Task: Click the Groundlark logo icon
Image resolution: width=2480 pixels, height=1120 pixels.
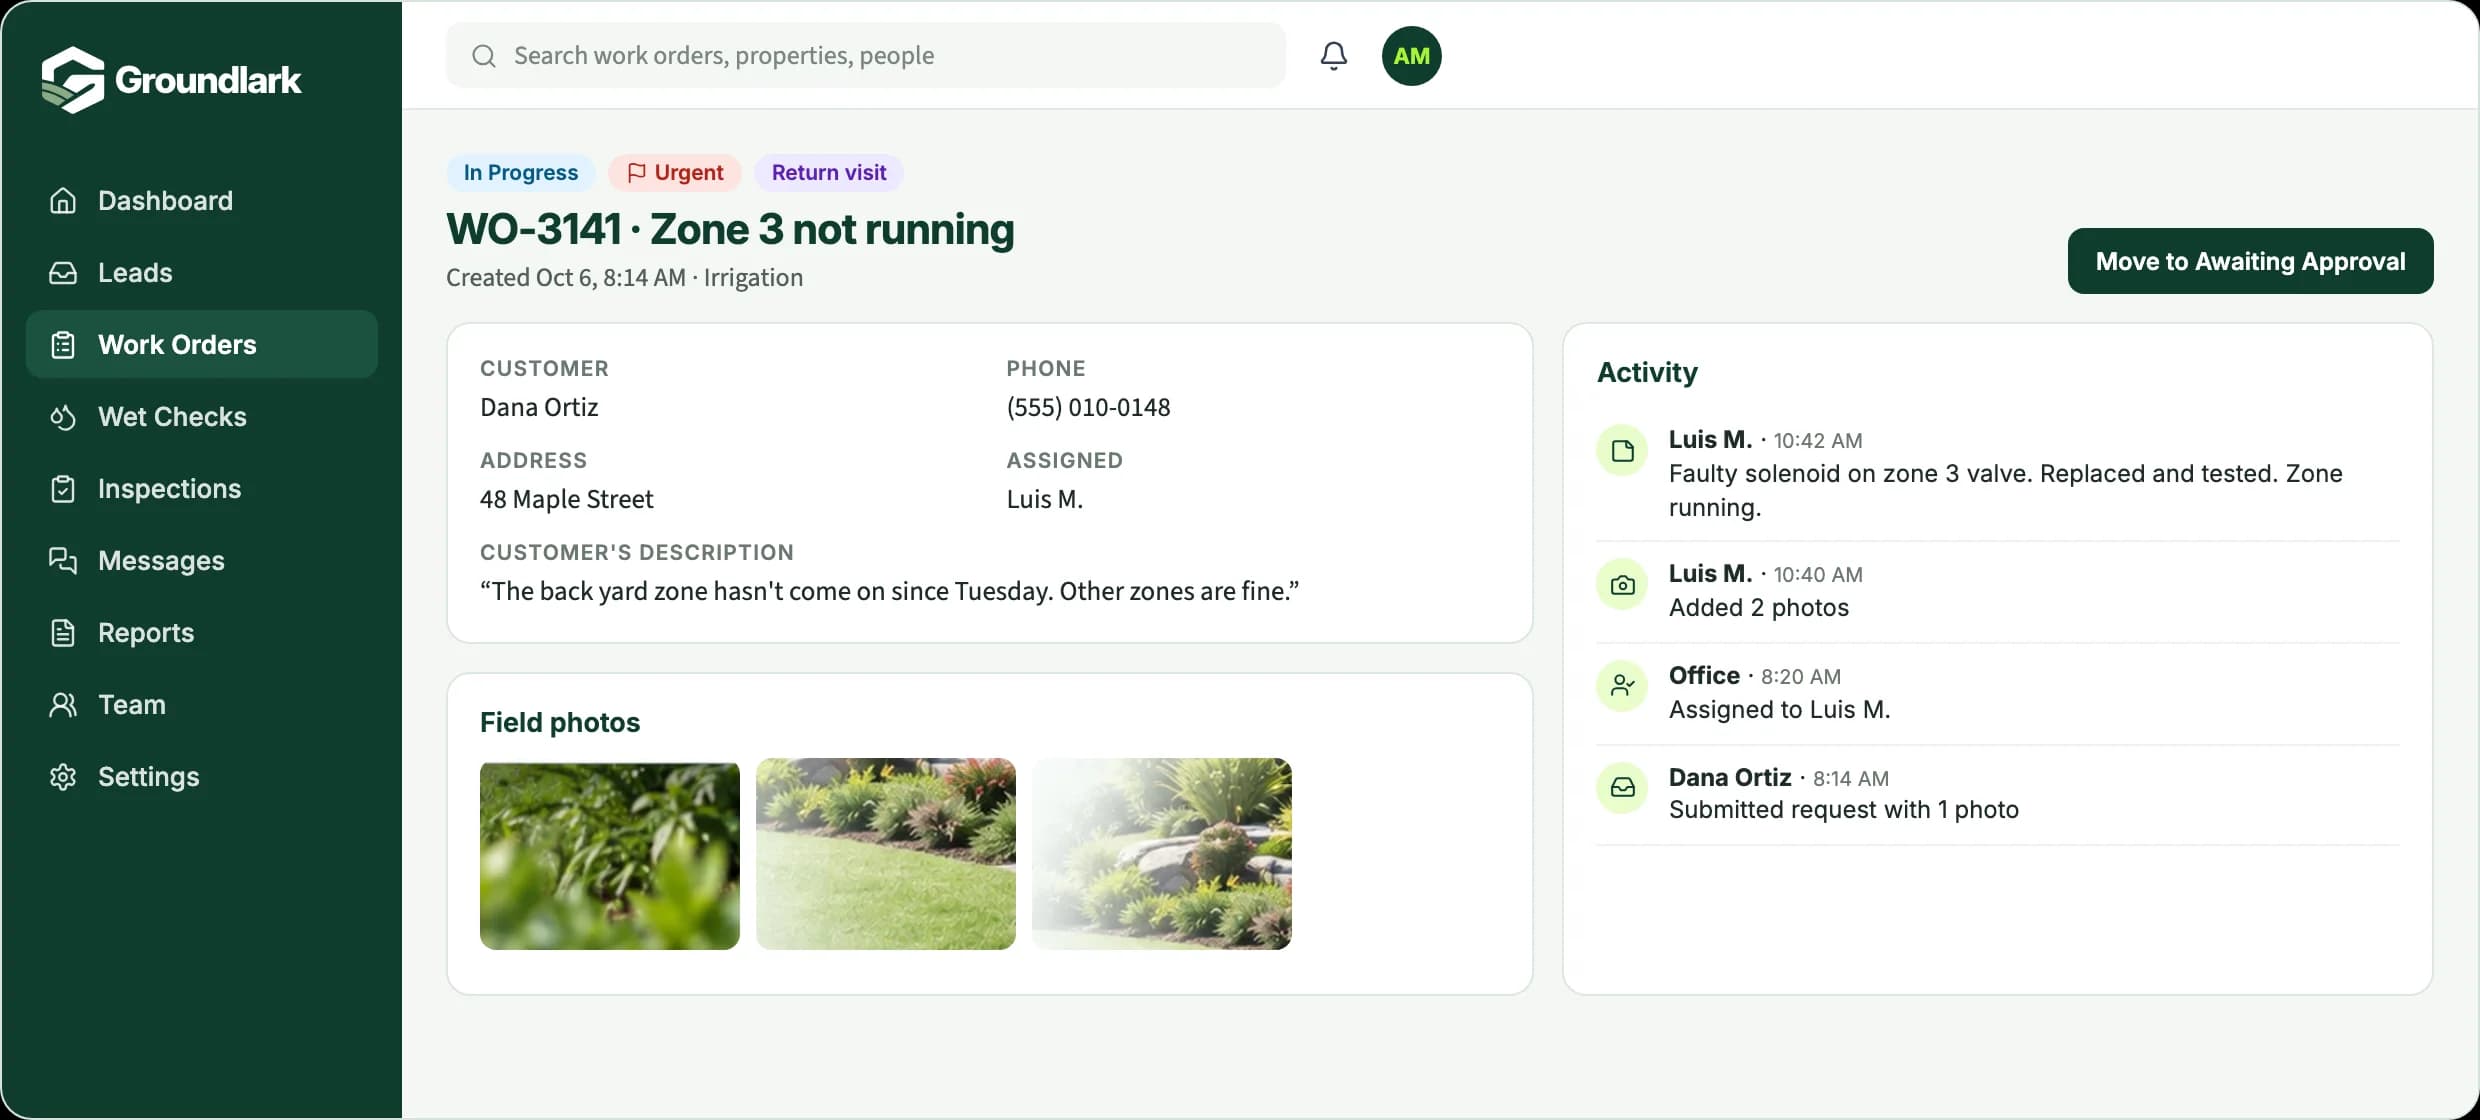Action: click(x=73, y=79)
